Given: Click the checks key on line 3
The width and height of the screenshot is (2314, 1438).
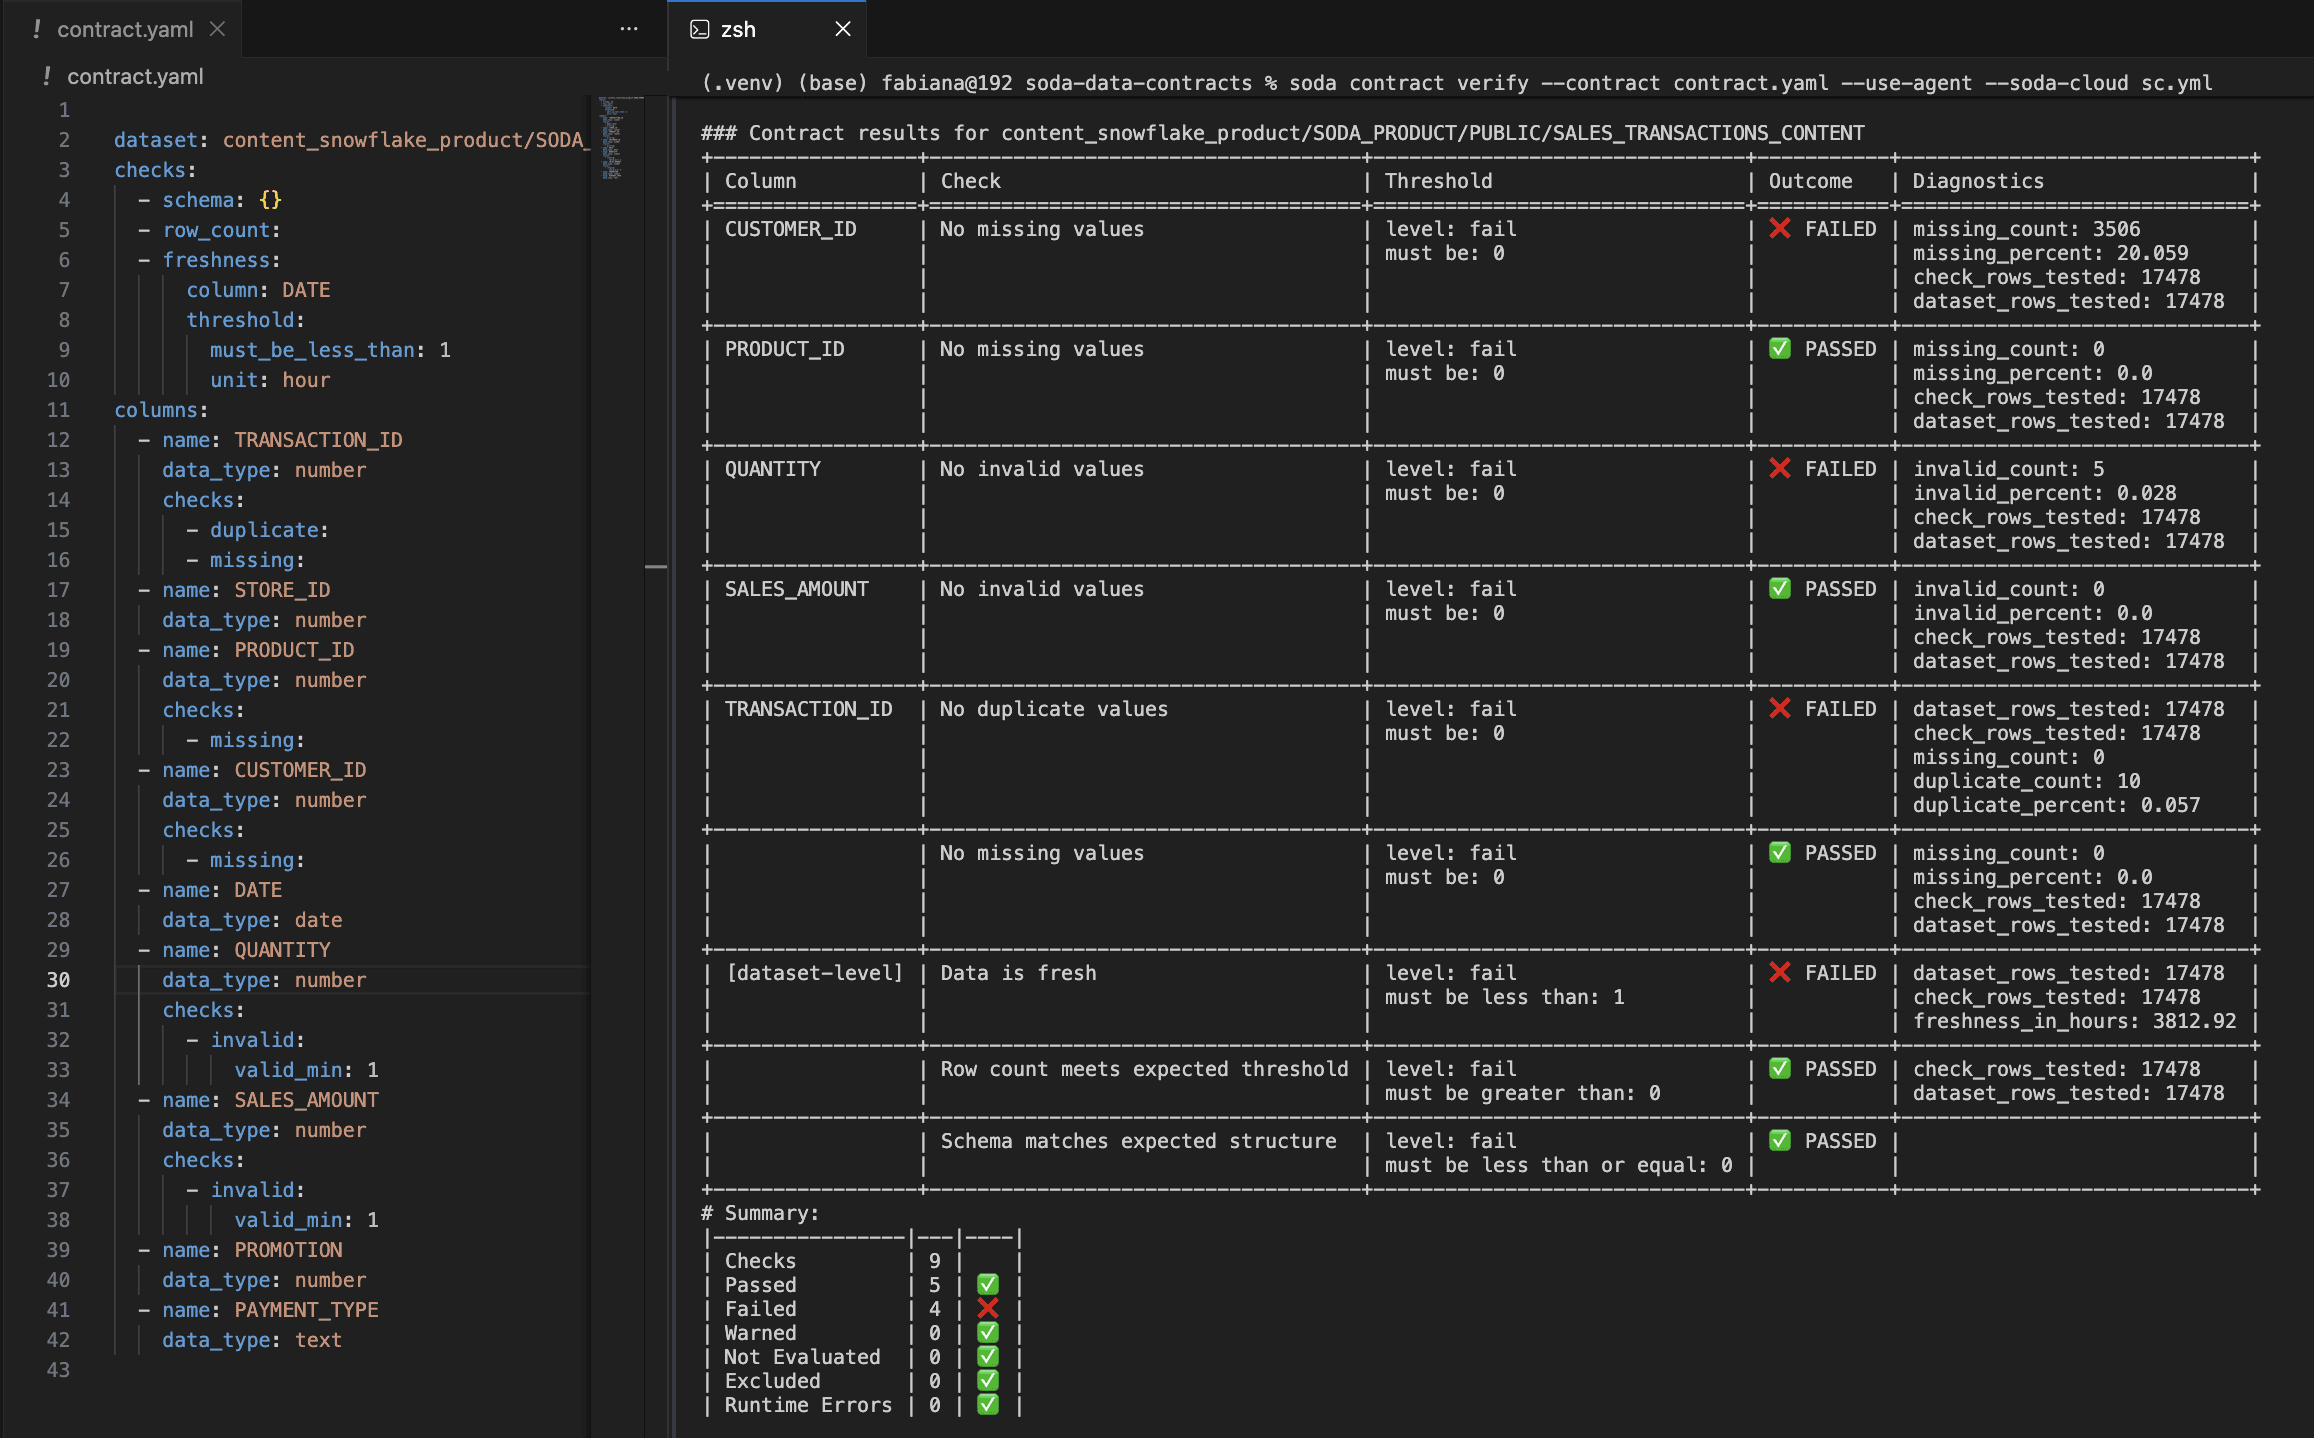Looking at the screenshot, I should 150,170.
